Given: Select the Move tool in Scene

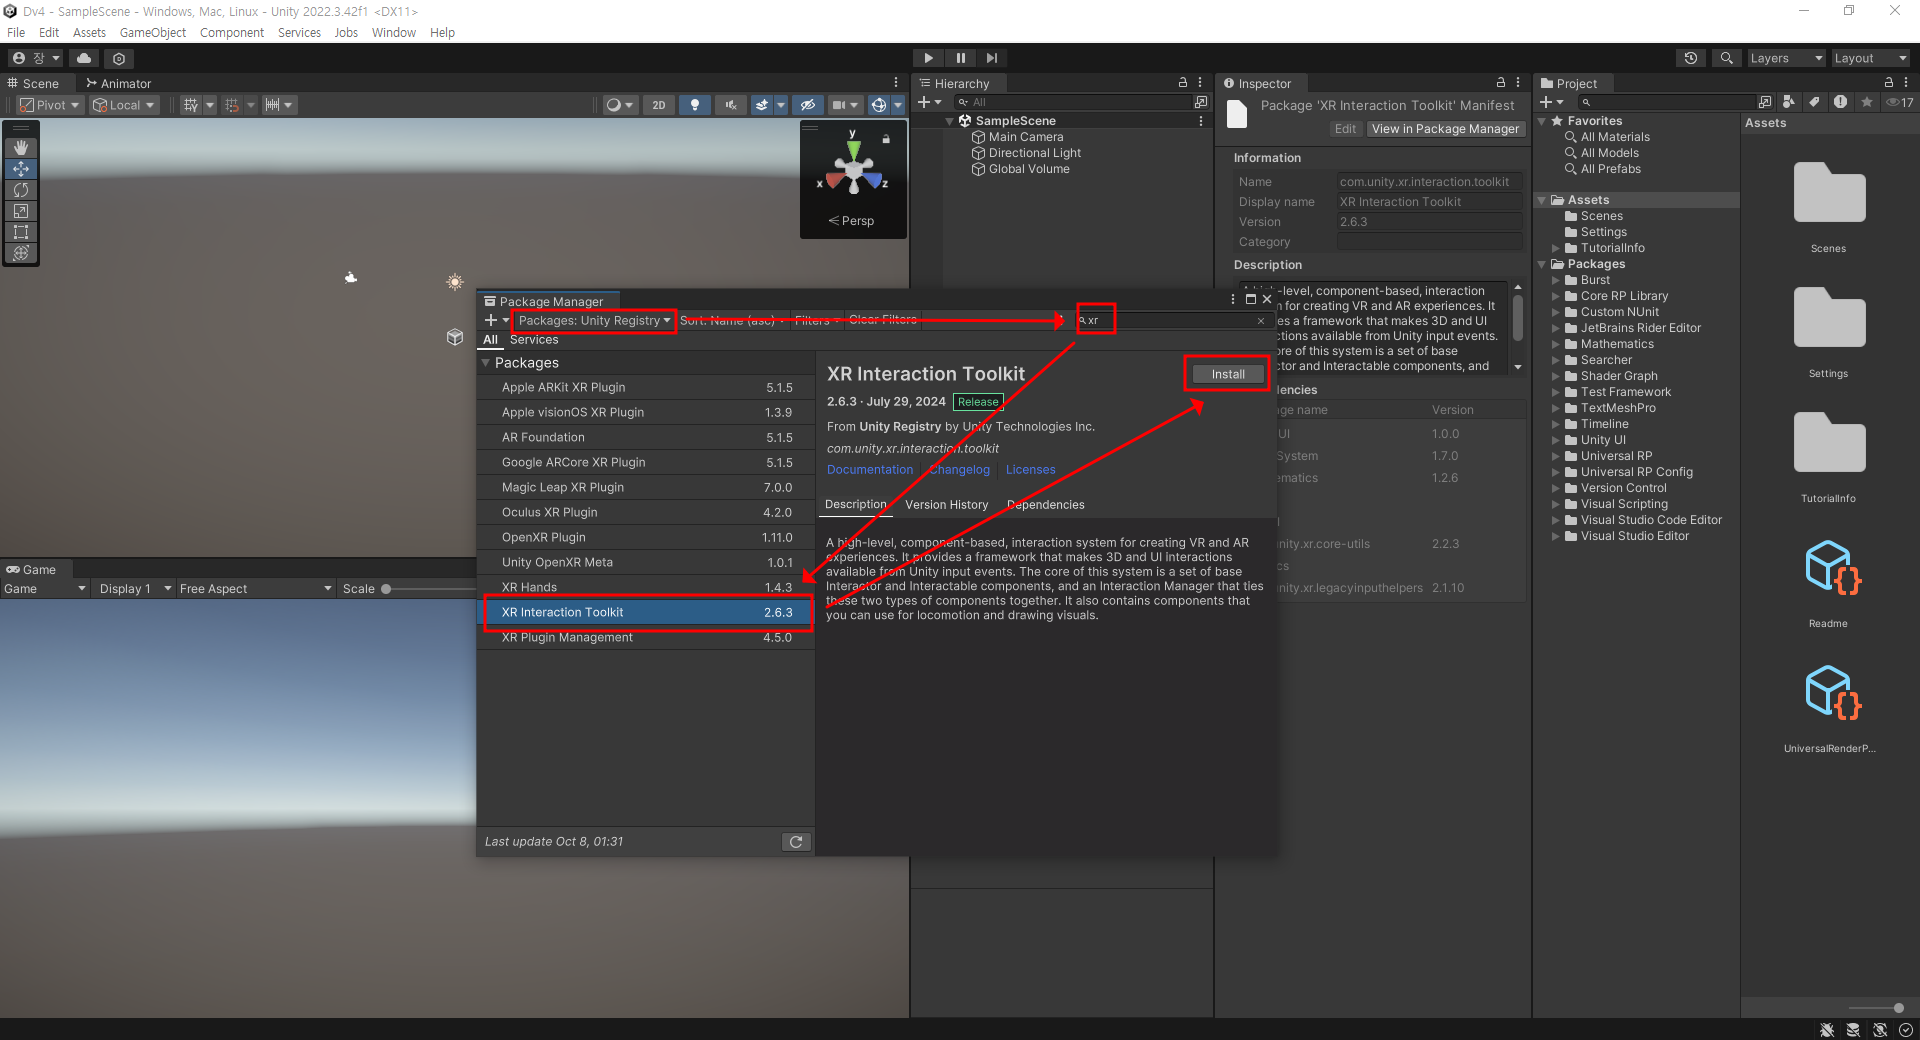Looking at the screenshot, I should click(x=21, y=169).
